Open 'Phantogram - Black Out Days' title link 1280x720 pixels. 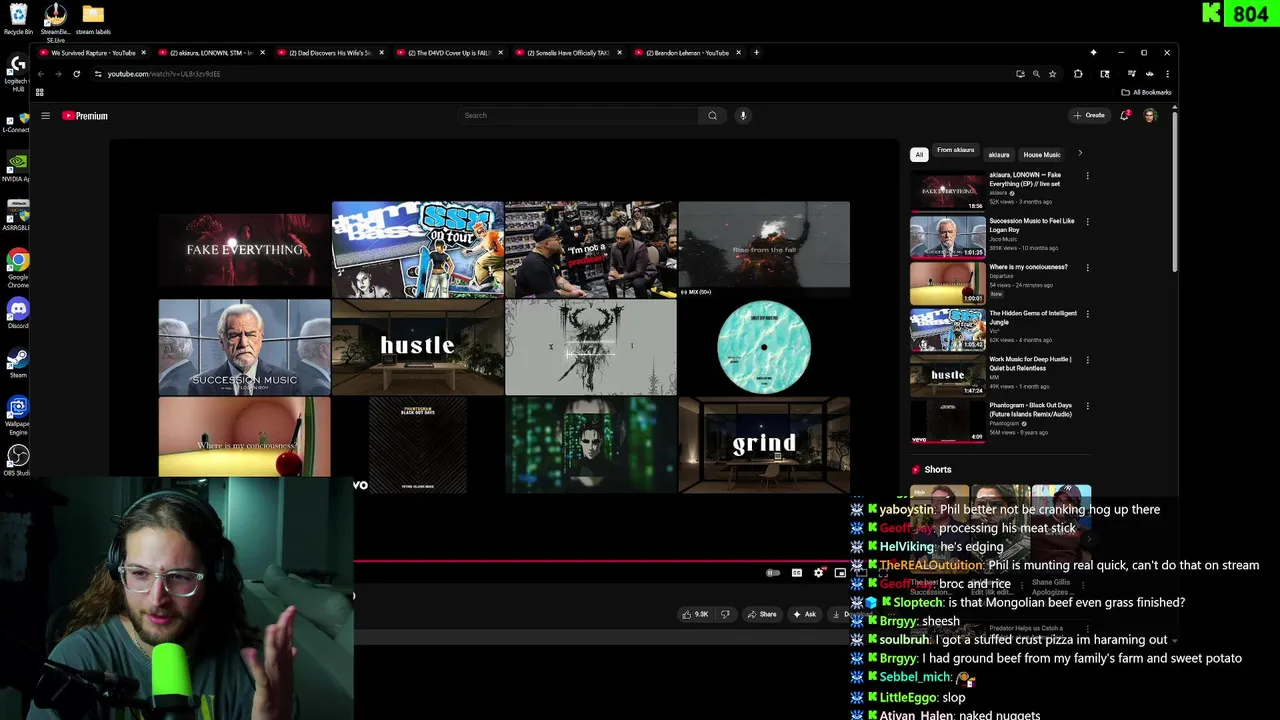(x=1030, y=410)
